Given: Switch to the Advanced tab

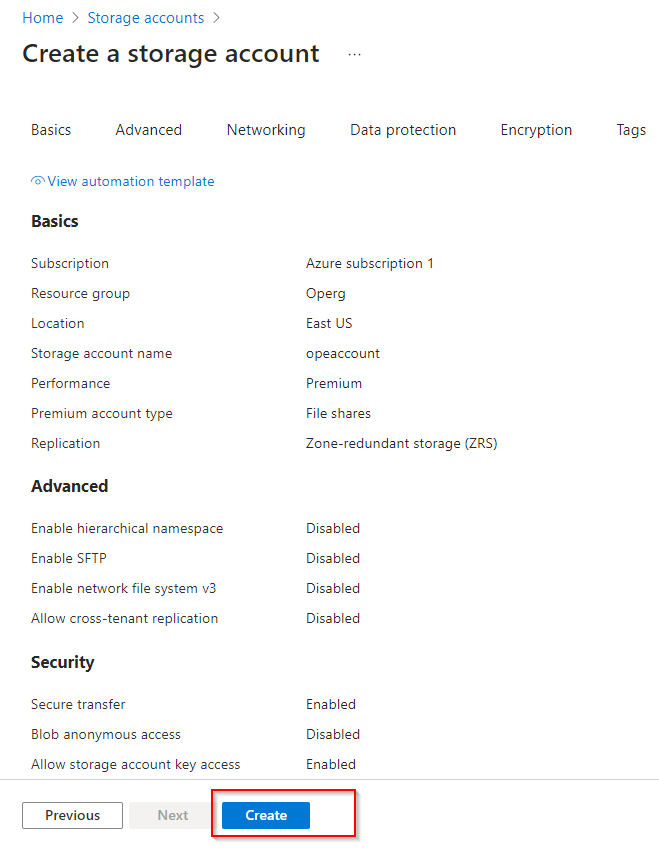Looking at the screenshot, I should (148, 130).
